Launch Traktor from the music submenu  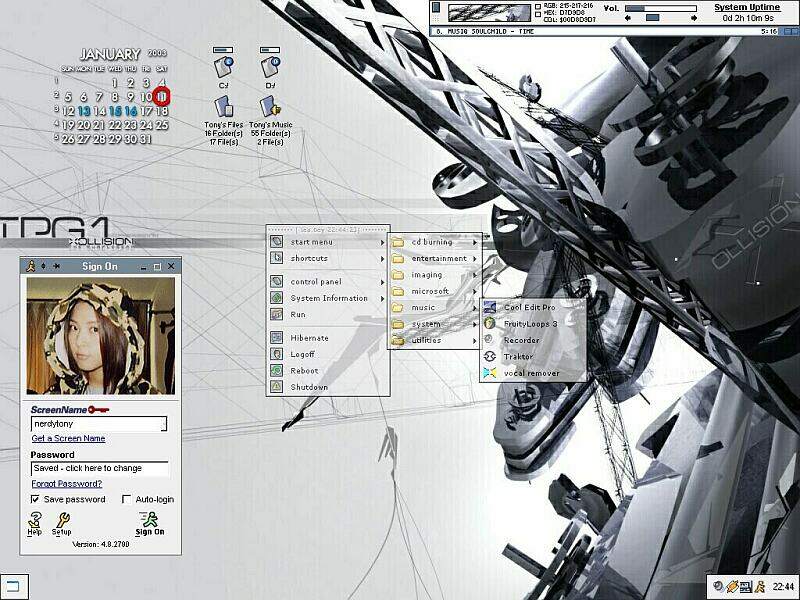pos(518,357)
